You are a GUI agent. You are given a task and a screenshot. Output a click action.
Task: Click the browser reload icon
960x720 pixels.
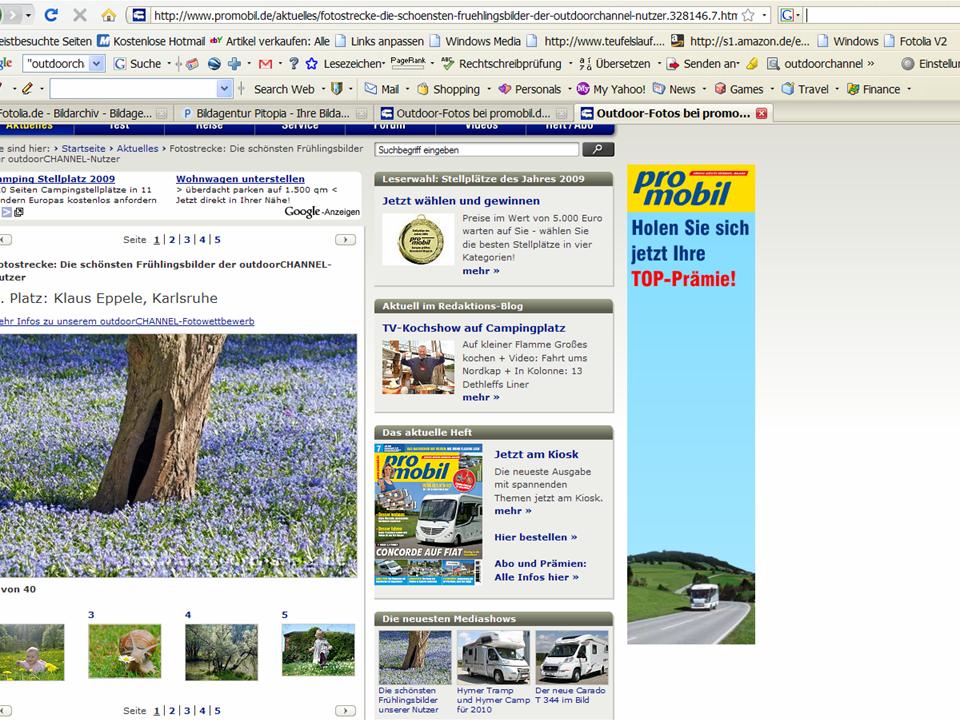coord(51,16)
